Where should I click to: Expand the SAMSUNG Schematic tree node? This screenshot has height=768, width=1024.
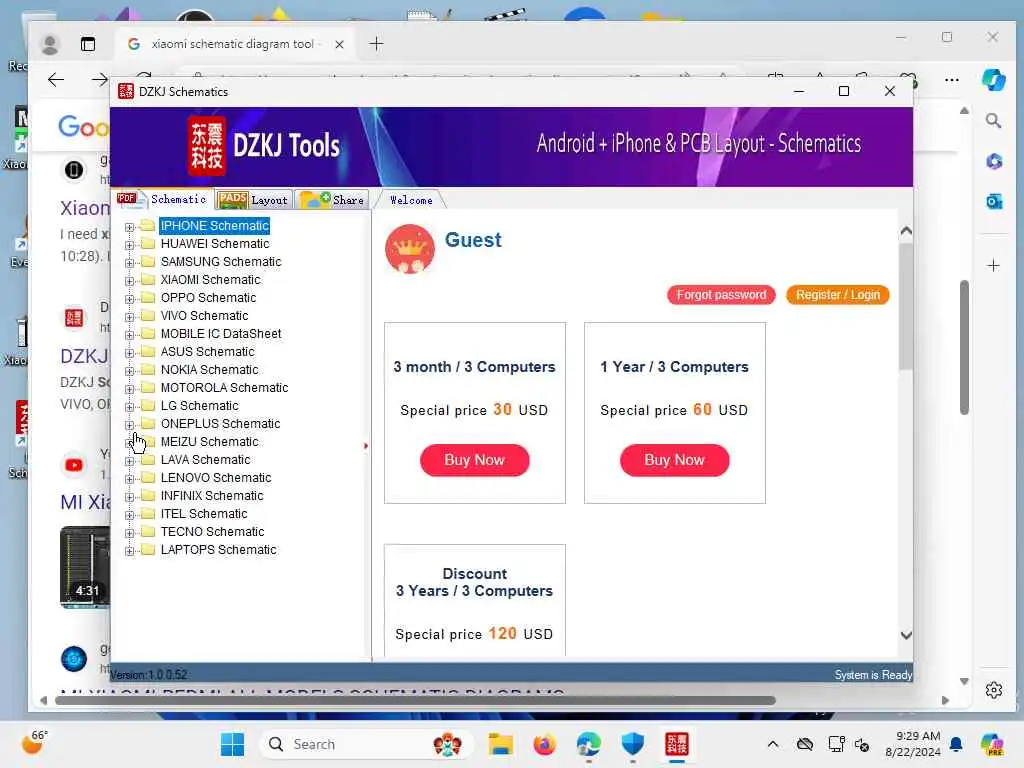click(x=129, y=263)
